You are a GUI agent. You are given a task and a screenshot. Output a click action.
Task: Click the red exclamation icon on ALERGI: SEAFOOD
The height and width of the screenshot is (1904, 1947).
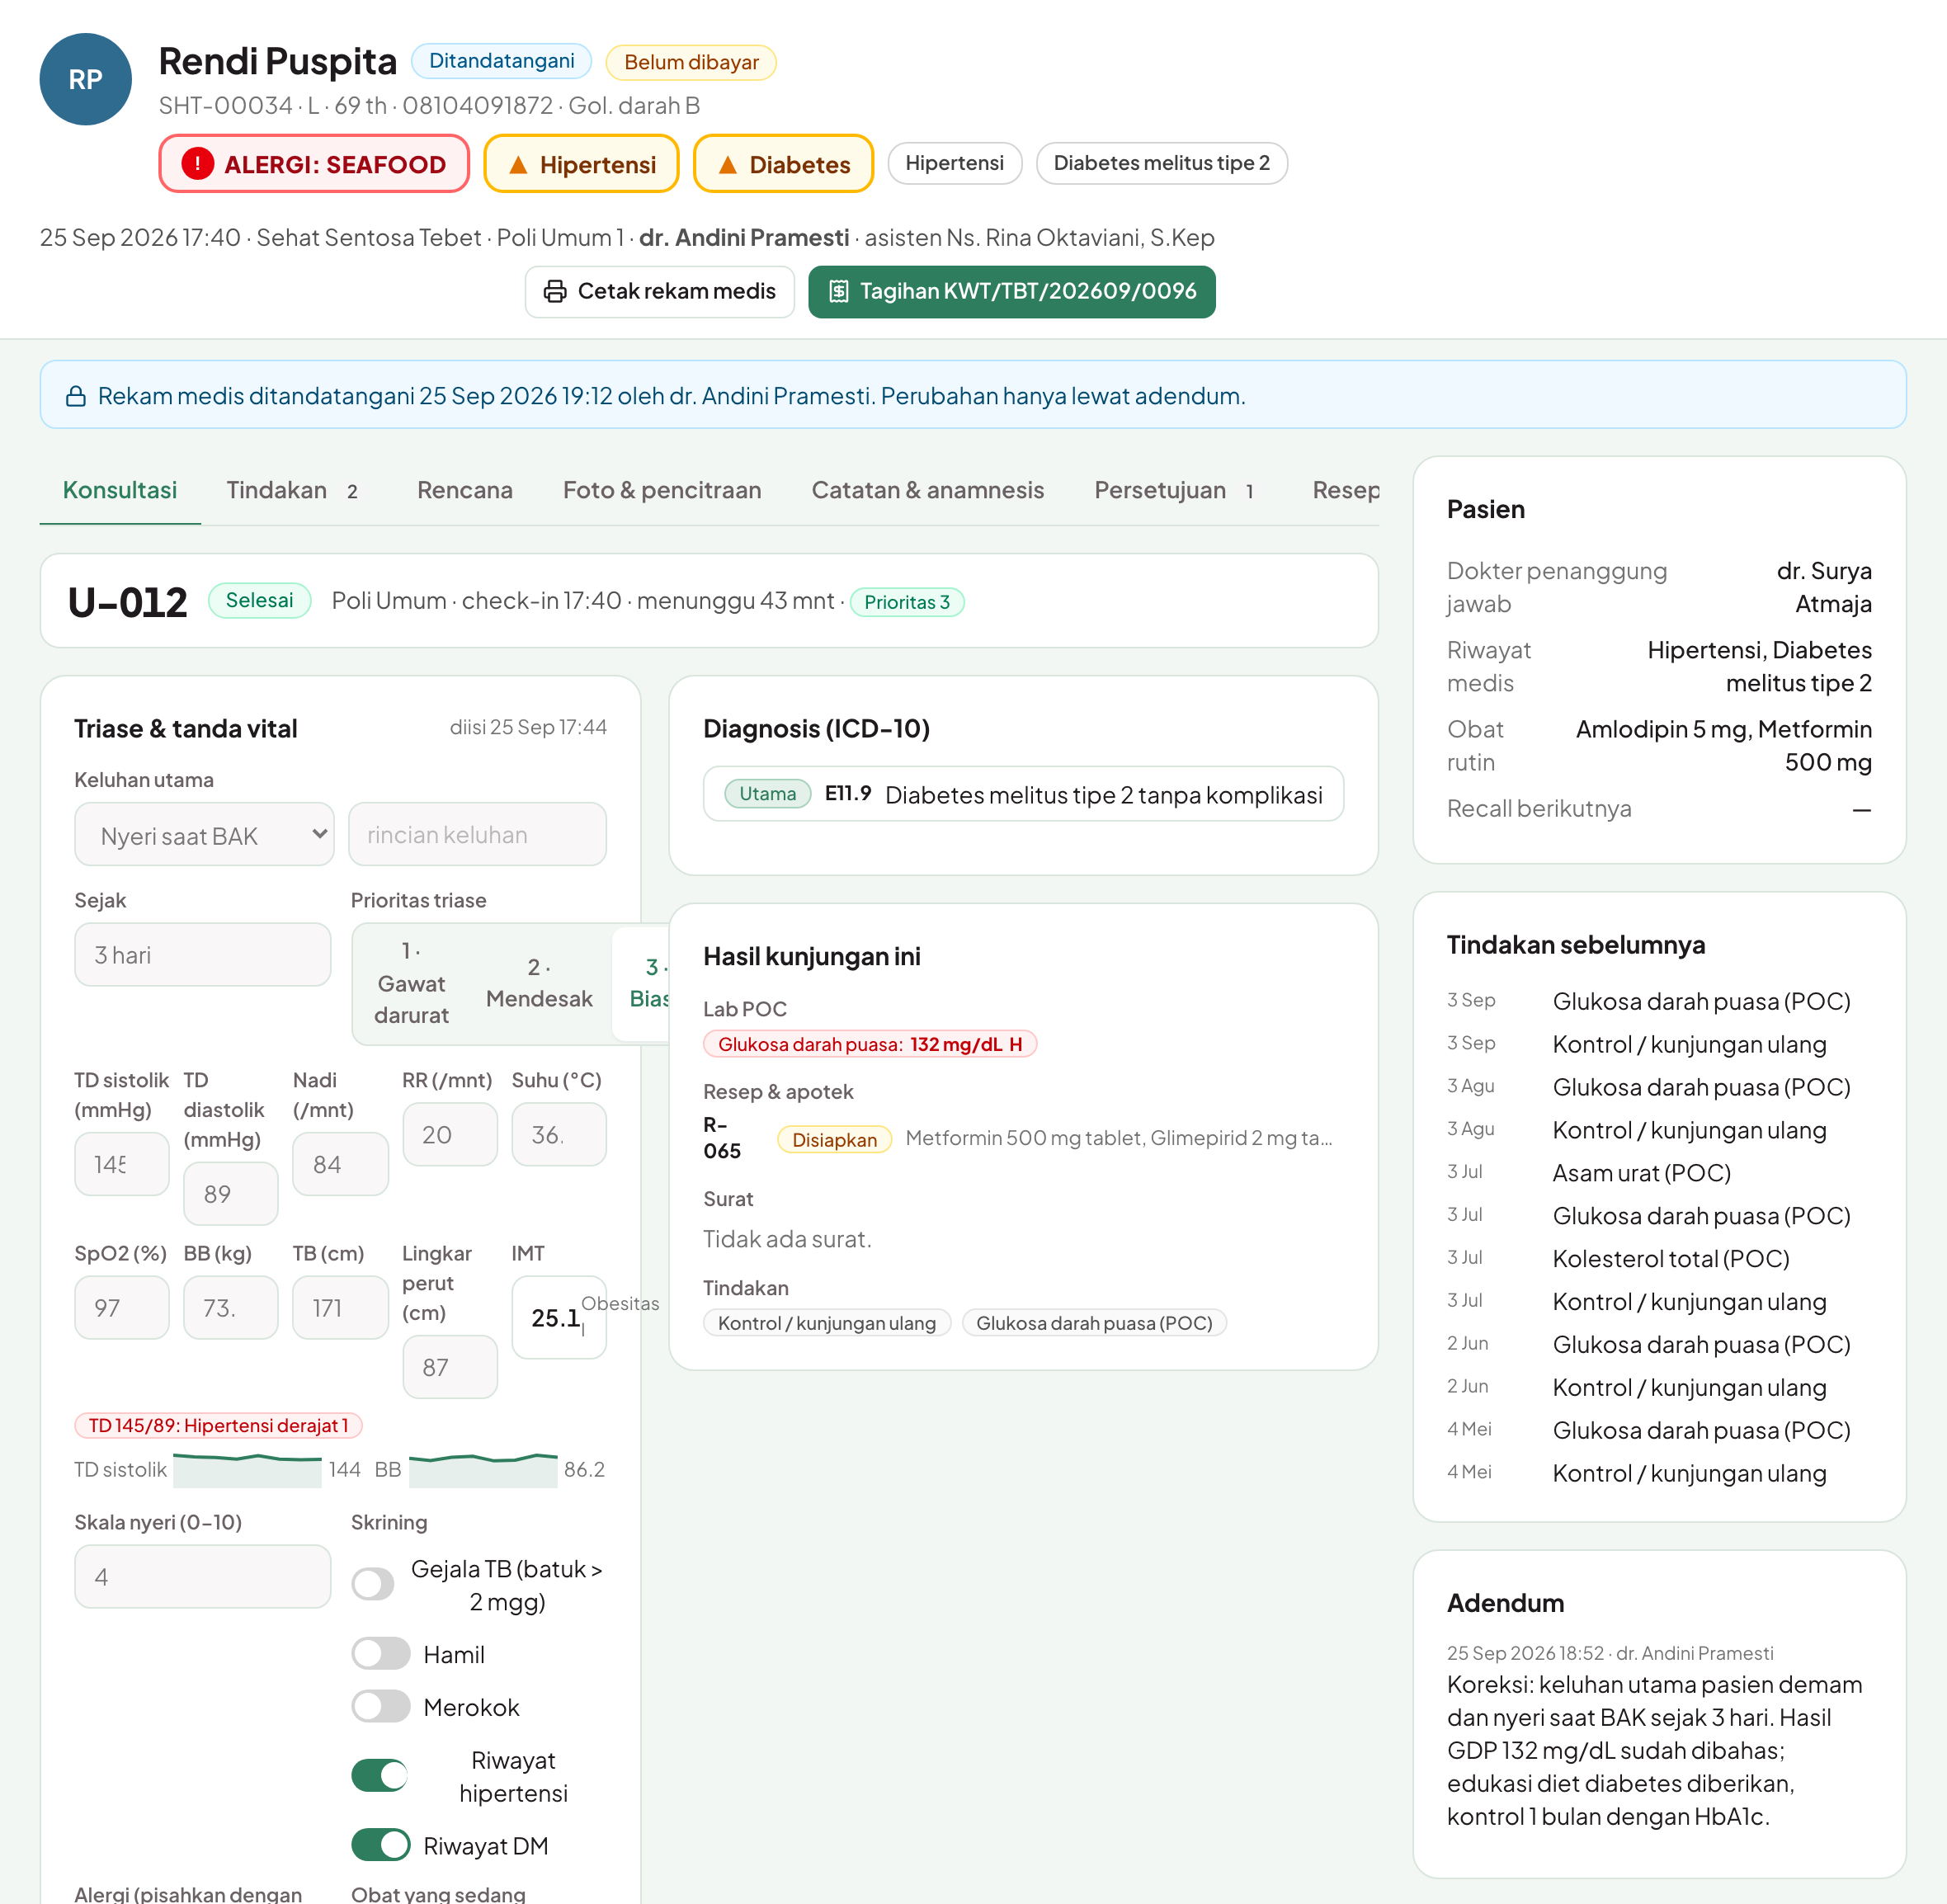(197, 163)
